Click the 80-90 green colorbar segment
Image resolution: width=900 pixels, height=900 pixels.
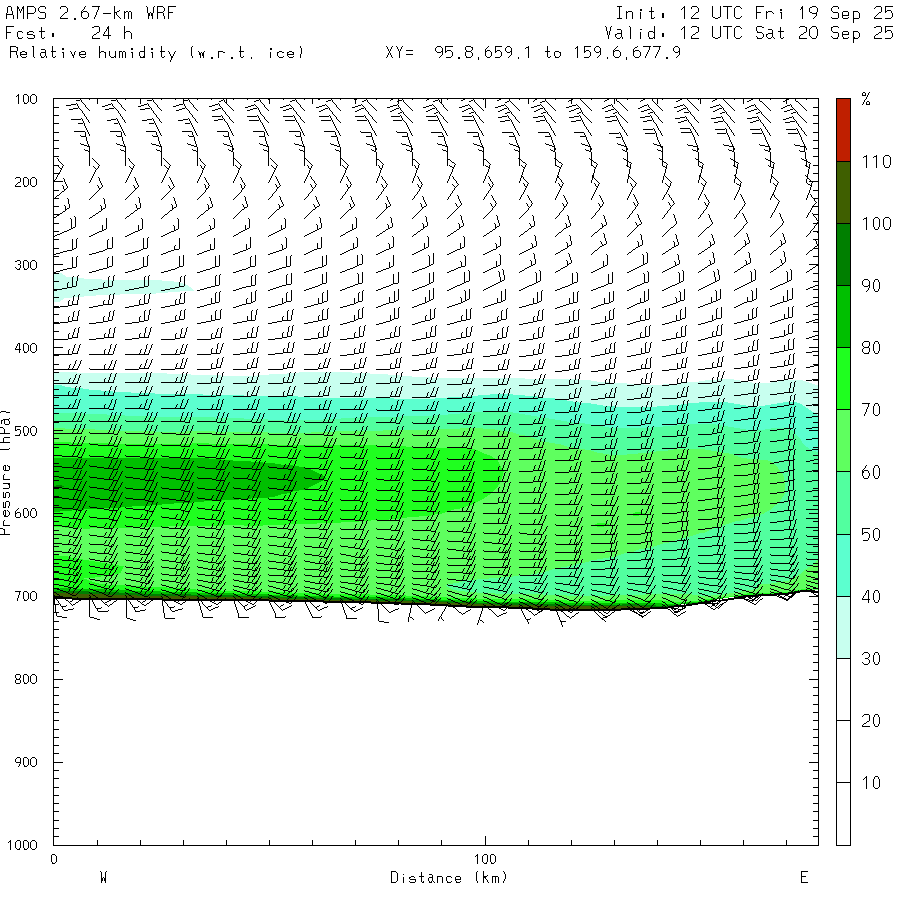pos(843,316)
